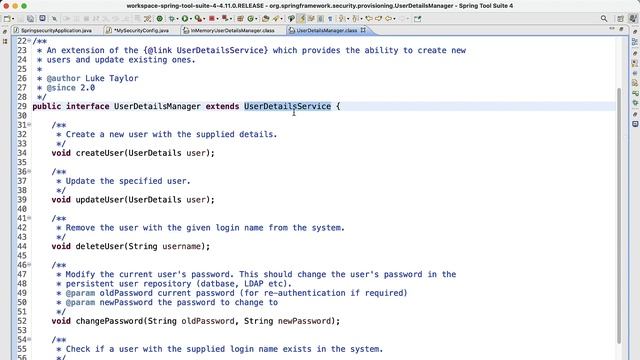Screen dimensions: 640x360
Task: Open the Next Annotation dropdown arrow
Action: point(348,19)
